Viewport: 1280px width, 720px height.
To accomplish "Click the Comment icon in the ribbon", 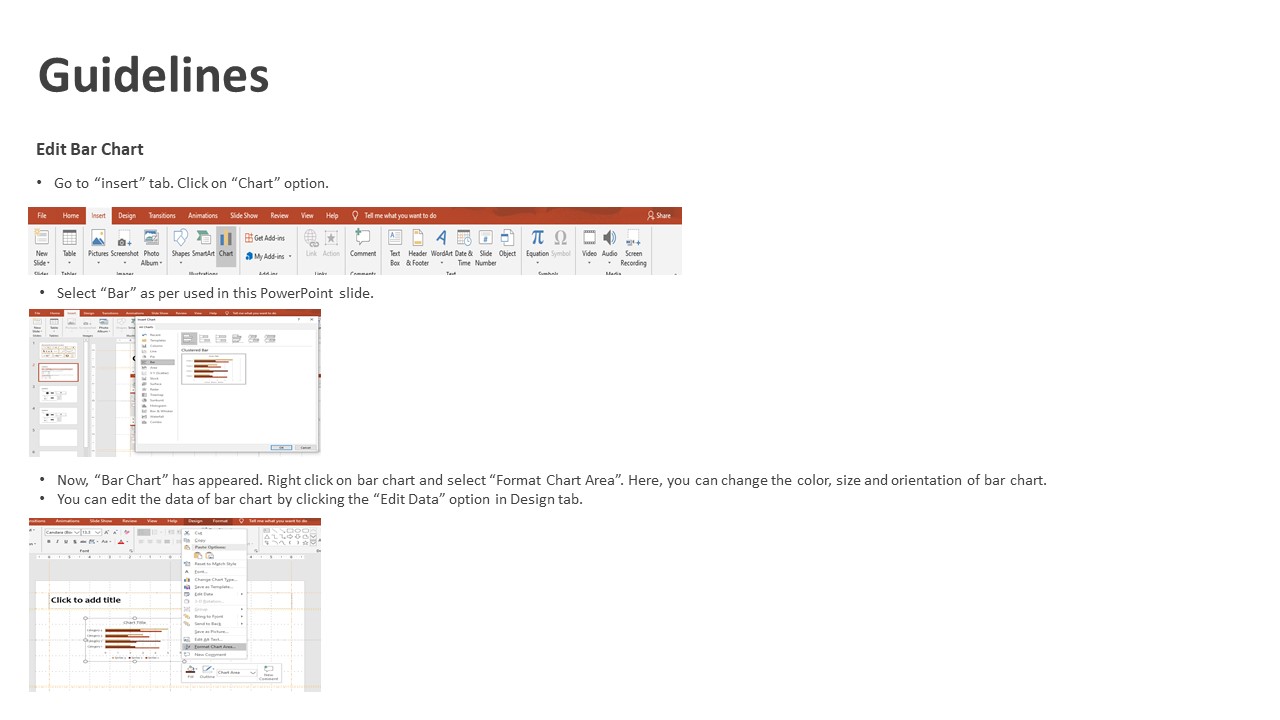I will (363, 243).
